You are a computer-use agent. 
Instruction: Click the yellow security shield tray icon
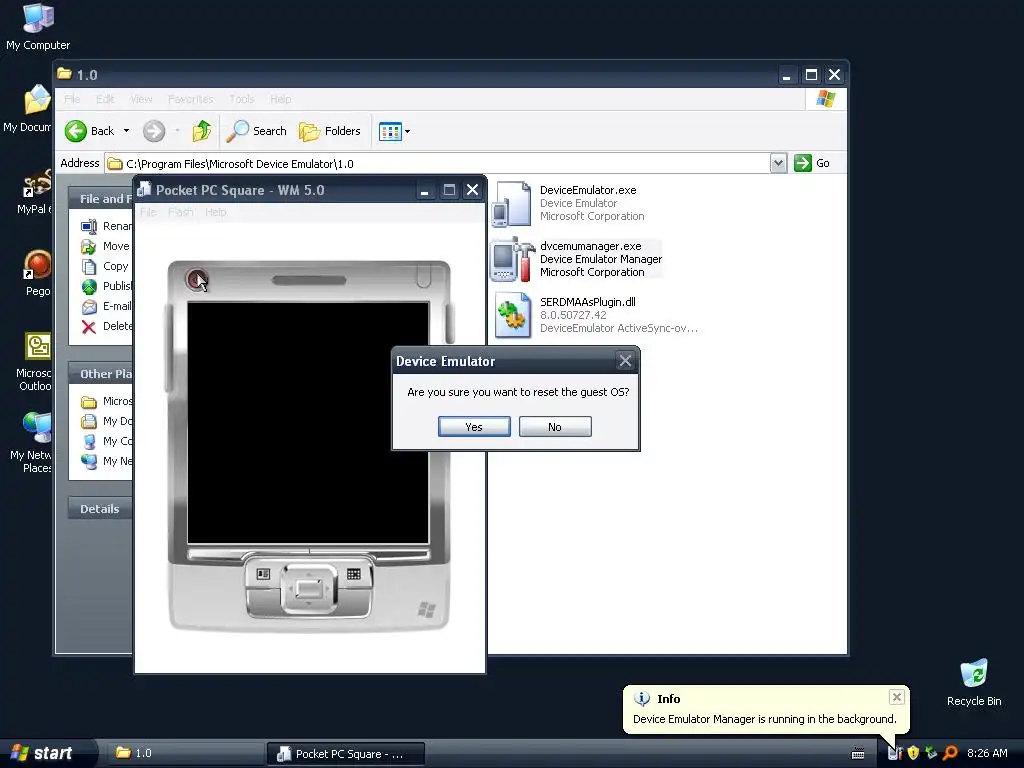pyautogui.click(x=913, y=753)
